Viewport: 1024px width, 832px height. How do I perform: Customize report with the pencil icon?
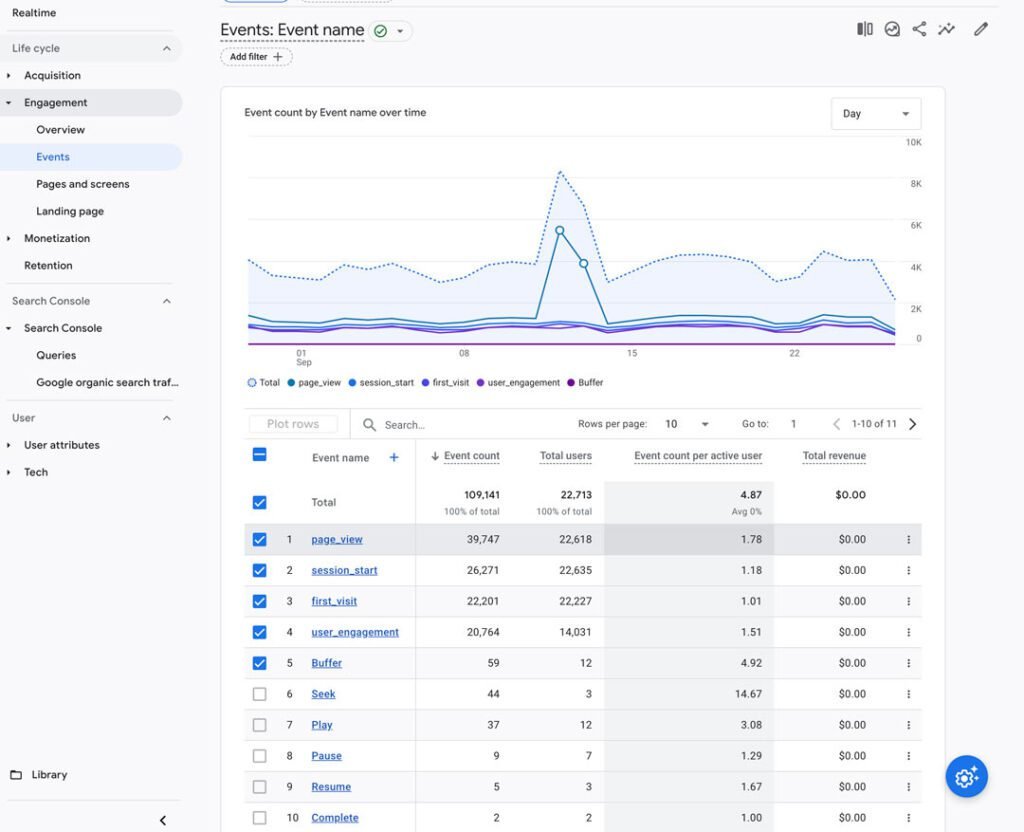[x=980, y=29]
